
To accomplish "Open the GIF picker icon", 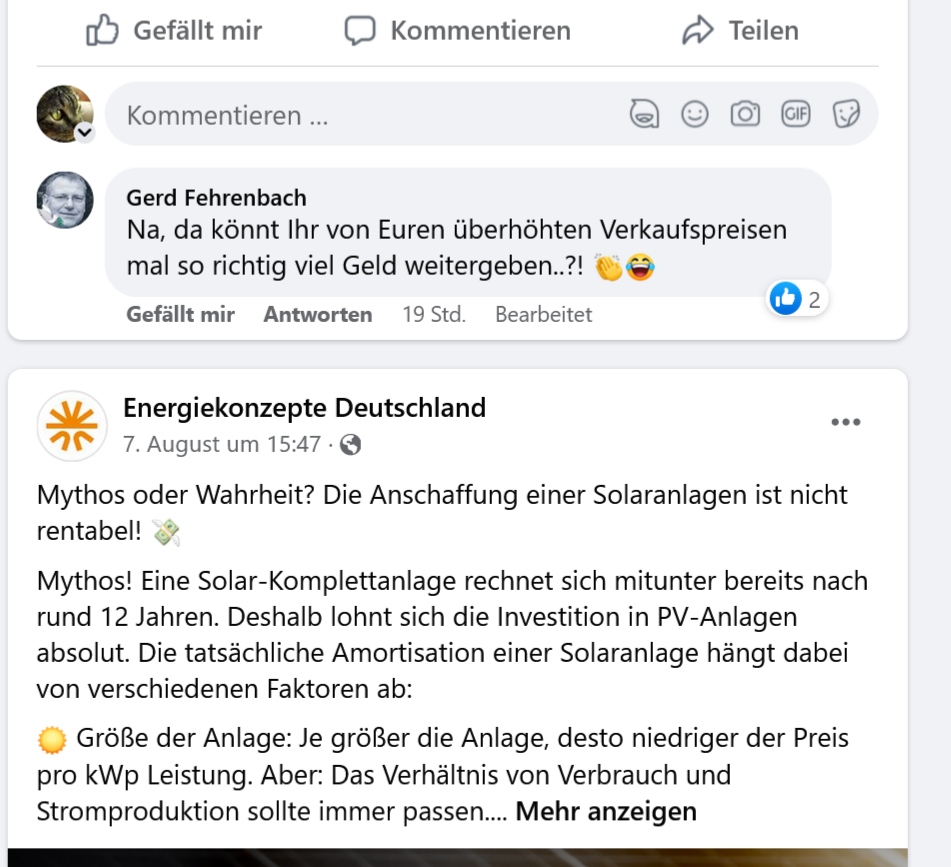I will 796,114.
